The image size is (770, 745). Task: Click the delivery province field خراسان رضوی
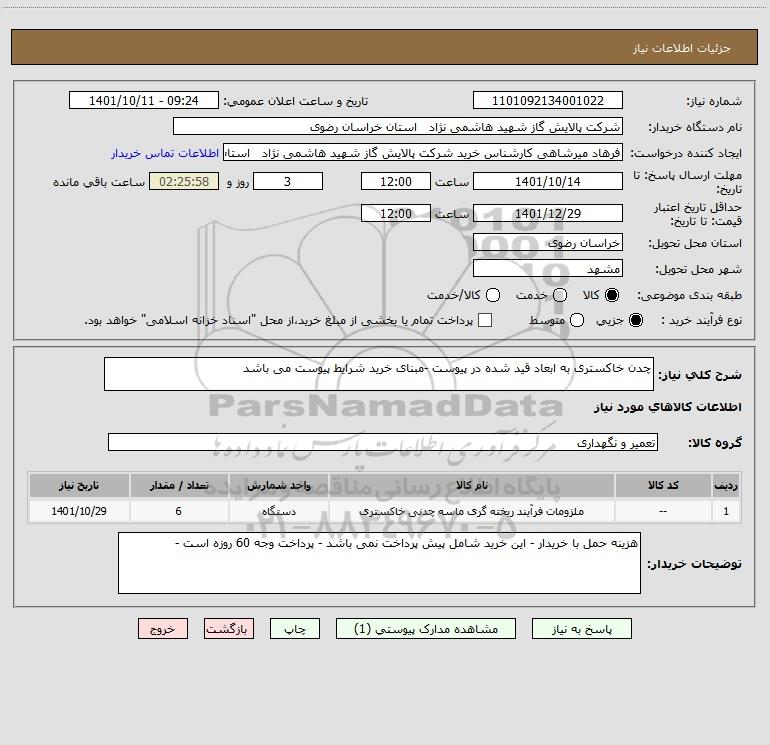[x=548, y=243]
